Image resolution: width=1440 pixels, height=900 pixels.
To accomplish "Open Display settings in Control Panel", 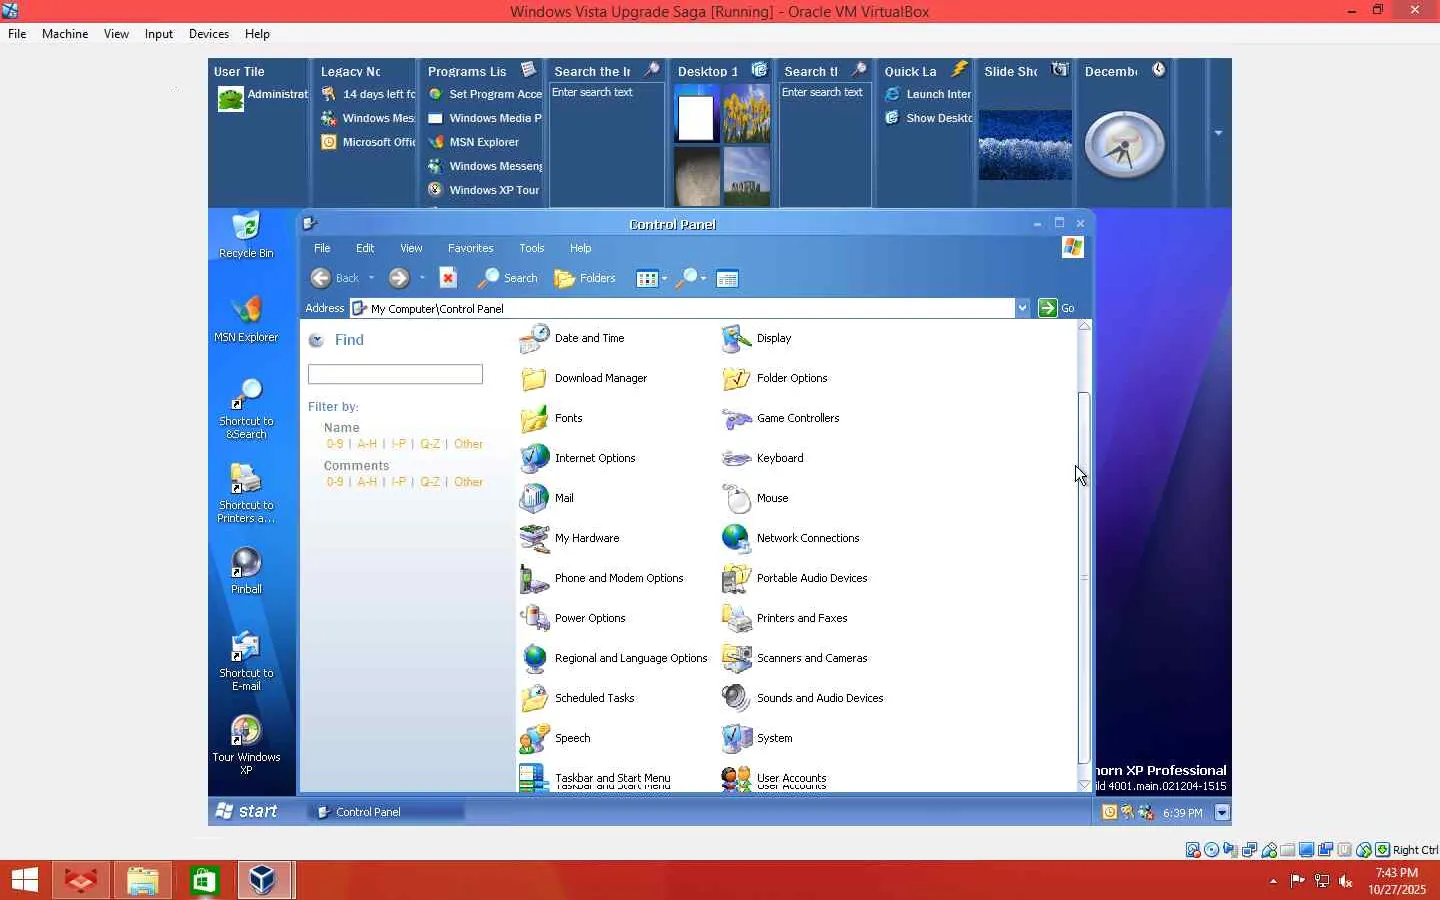I will pos(756,338).
